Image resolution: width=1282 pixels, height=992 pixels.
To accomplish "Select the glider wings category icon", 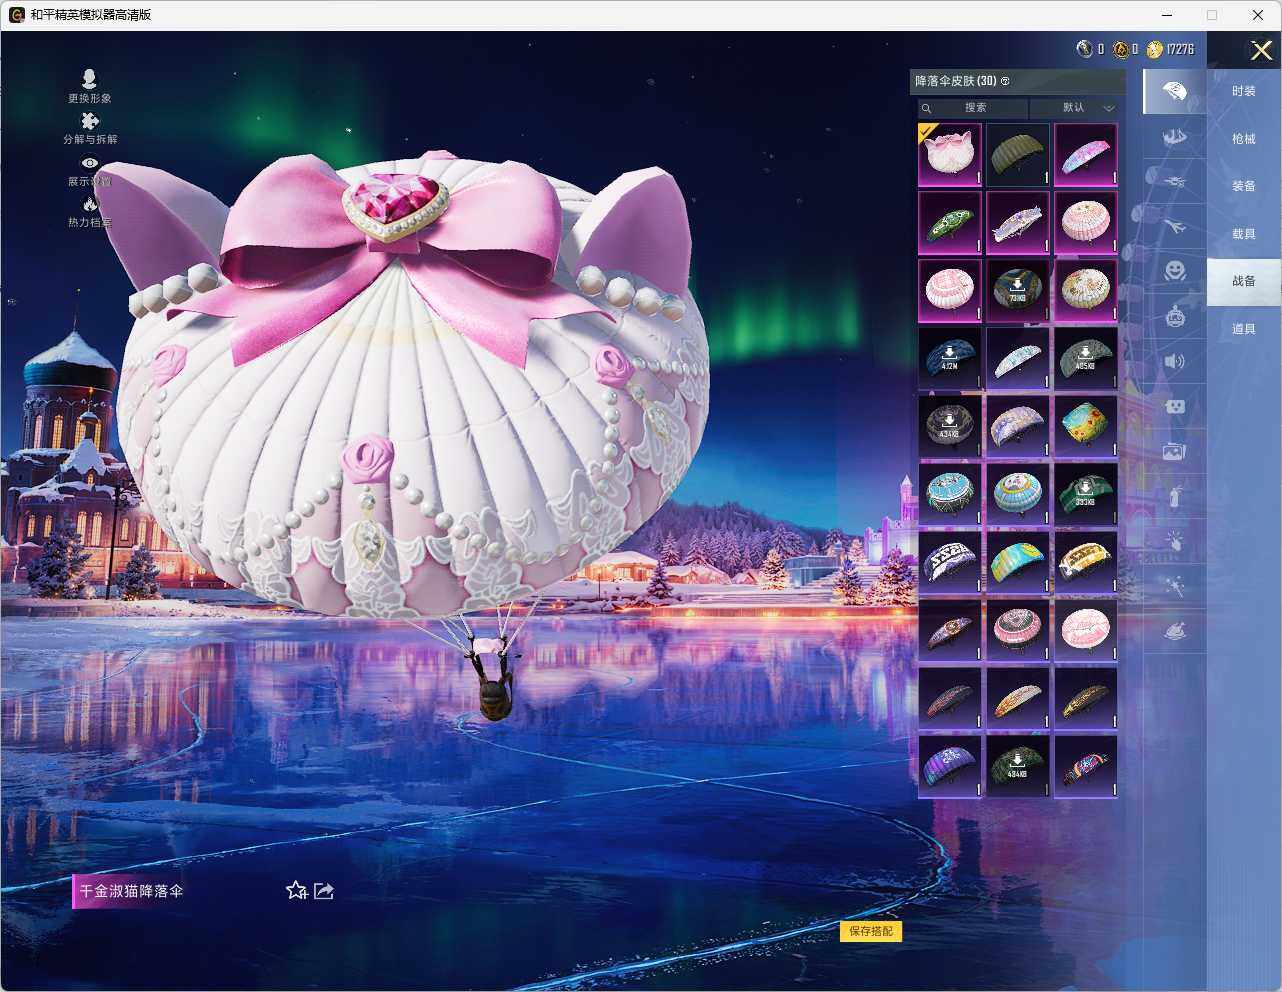I will point(1174,137).
